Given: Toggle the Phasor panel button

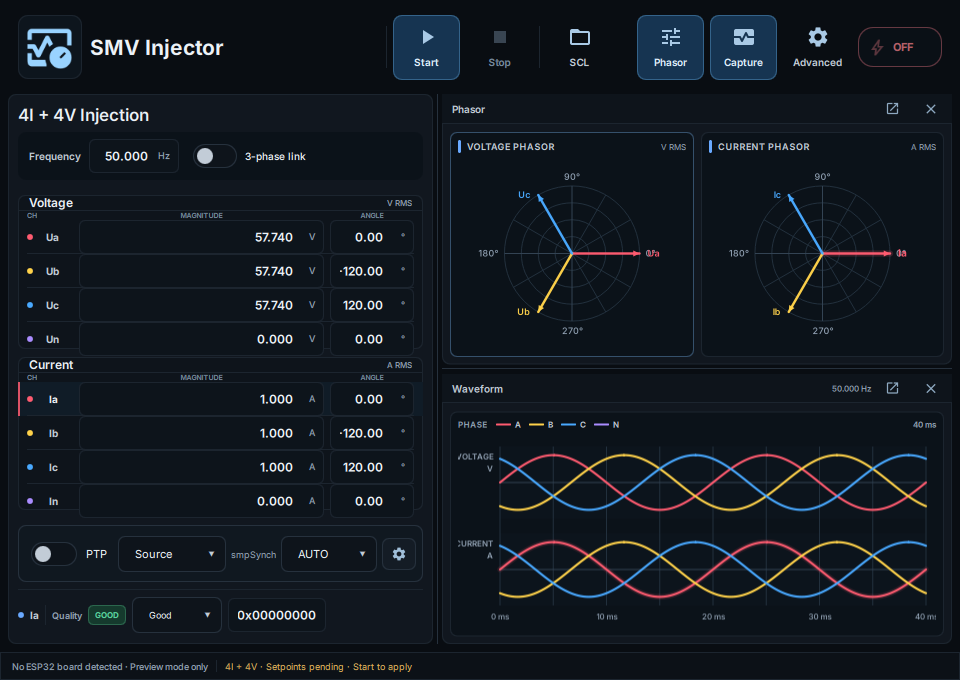Looking at the screenshot, I should click(670, 47).
